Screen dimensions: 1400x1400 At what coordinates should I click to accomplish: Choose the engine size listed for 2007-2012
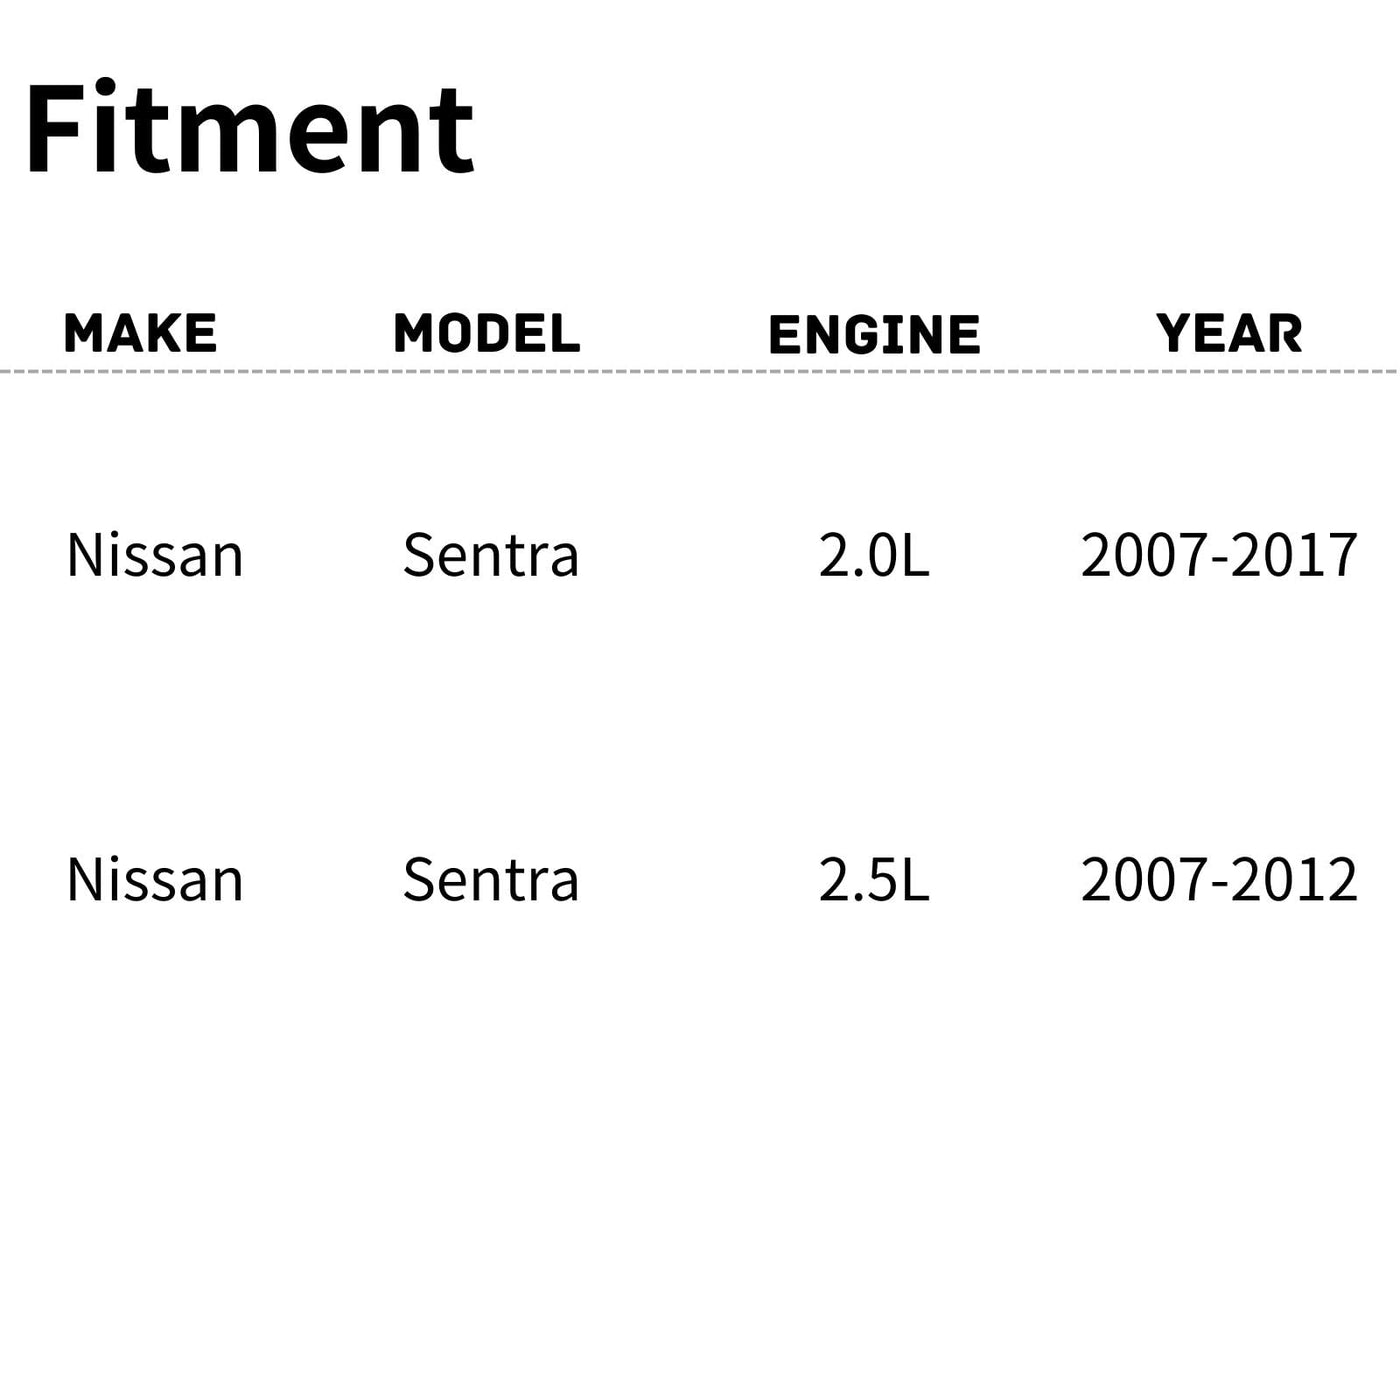(x=874, y=880)
